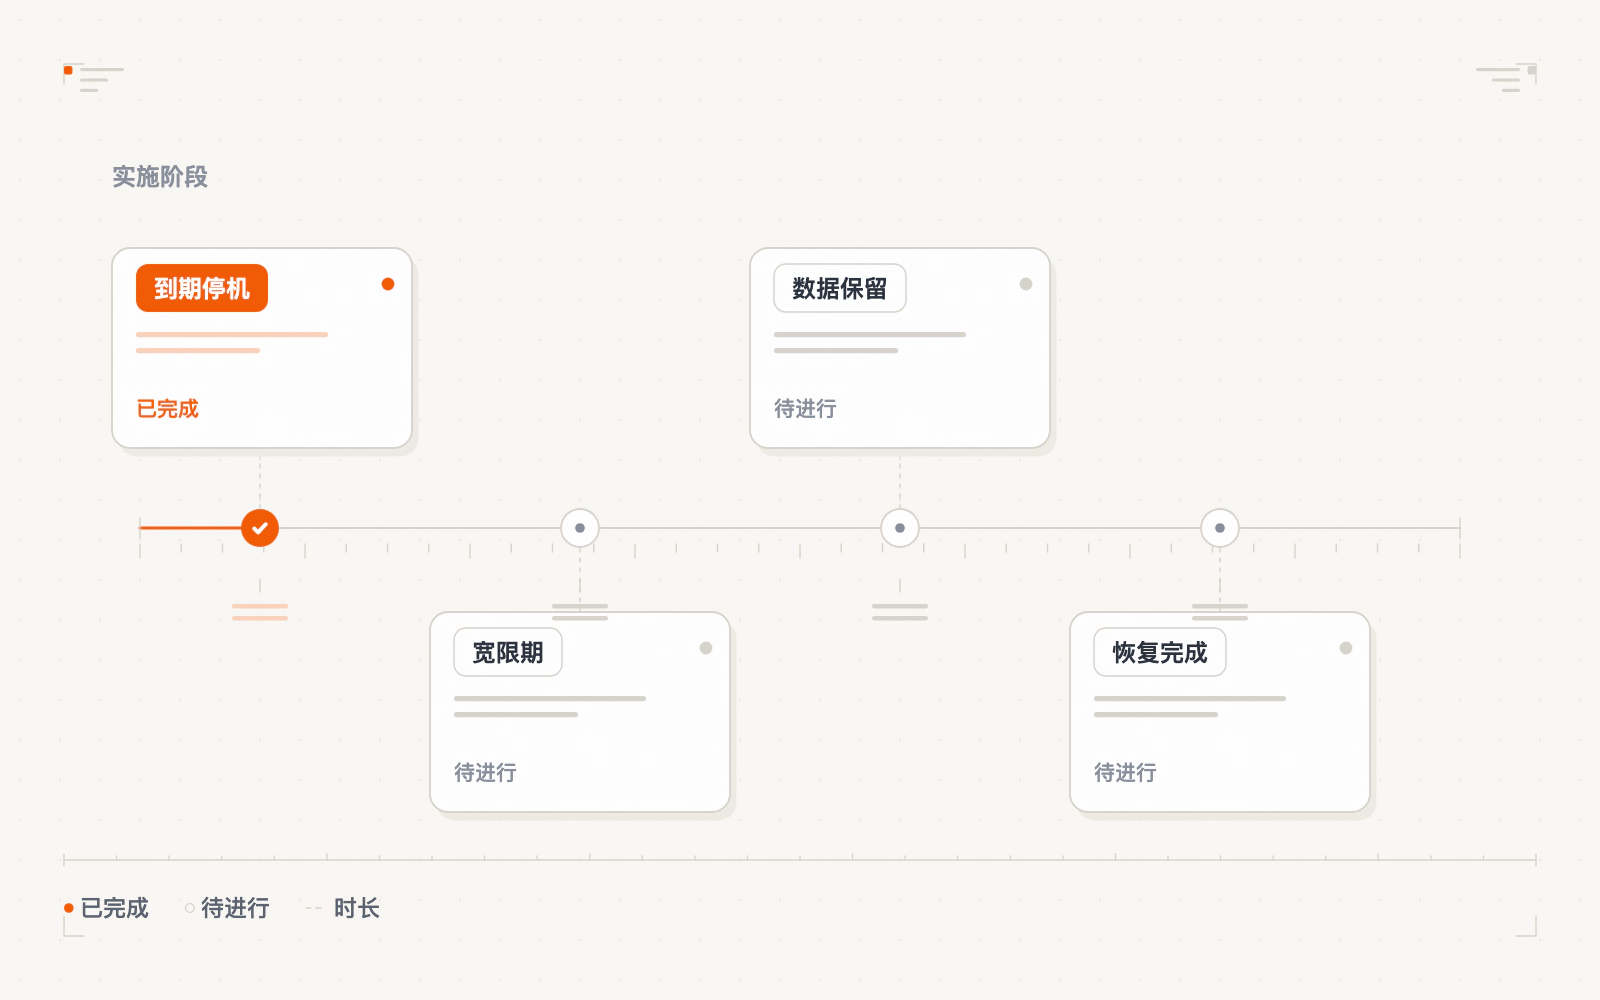Click grey status dot on 恢复完成 card
Screen dimensions: 1600x1000
[x=1346, y=648]
